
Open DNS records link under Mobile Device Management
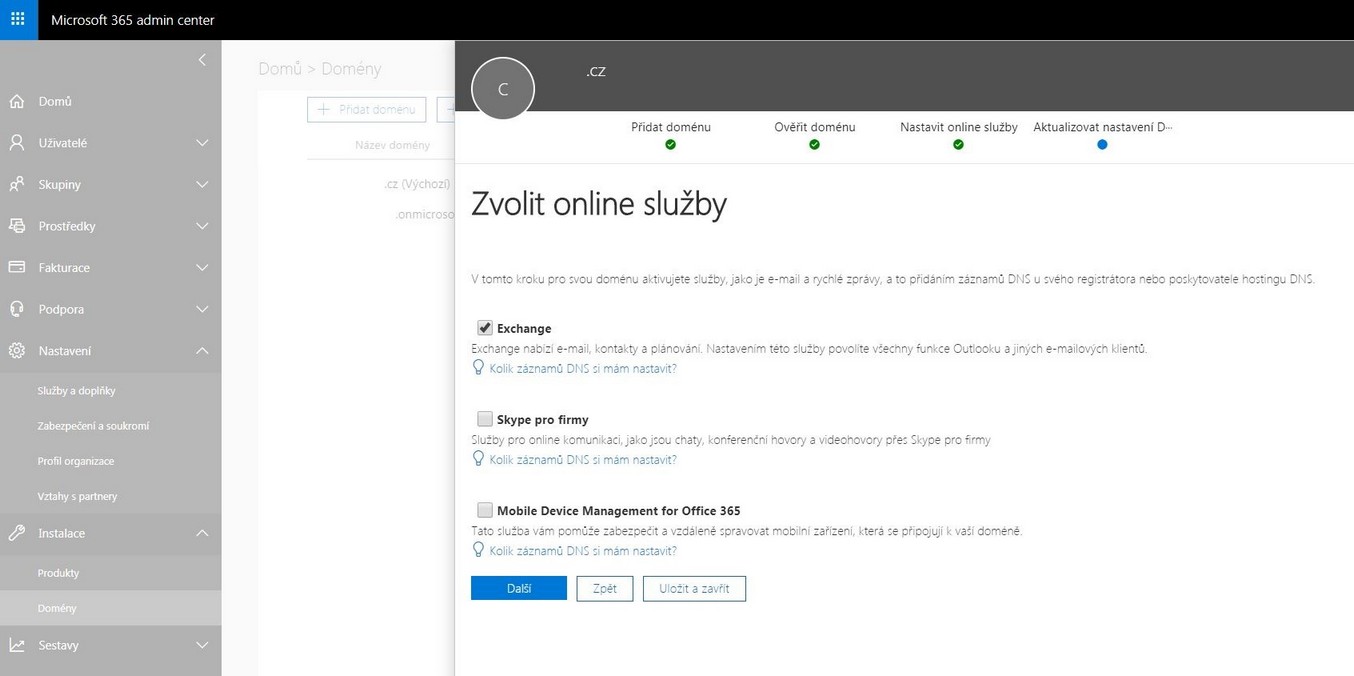coord(583,551)
